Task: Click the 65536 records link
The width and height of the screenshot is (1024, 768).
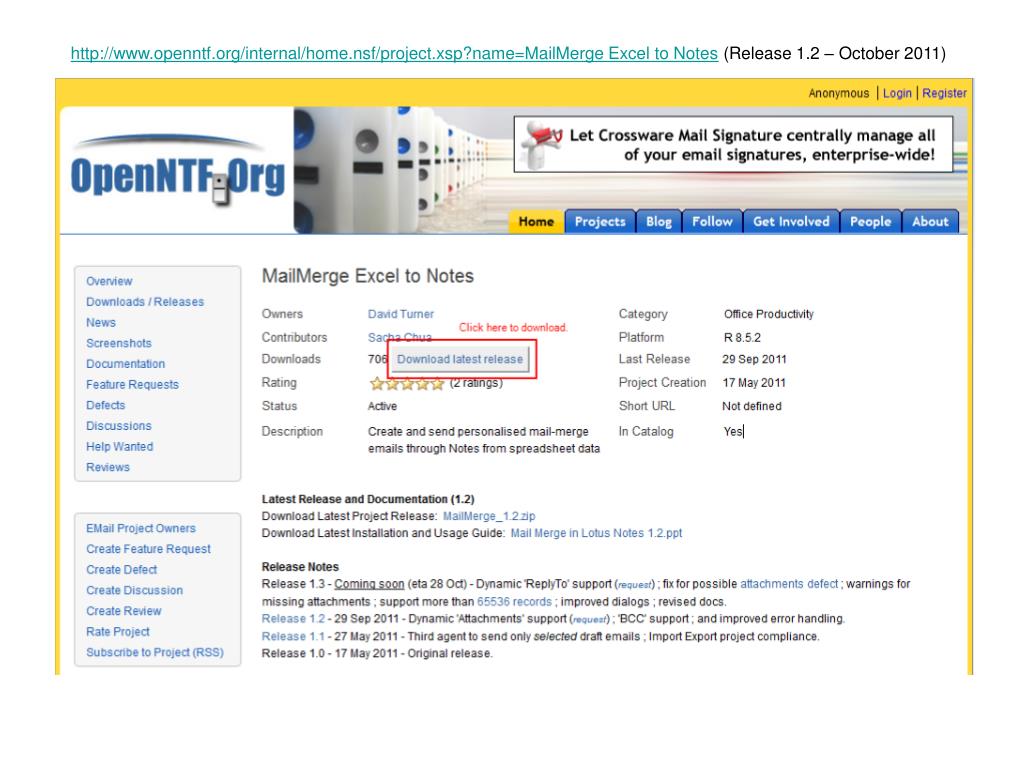Action: pyautogui.click(x=515, y=601)
